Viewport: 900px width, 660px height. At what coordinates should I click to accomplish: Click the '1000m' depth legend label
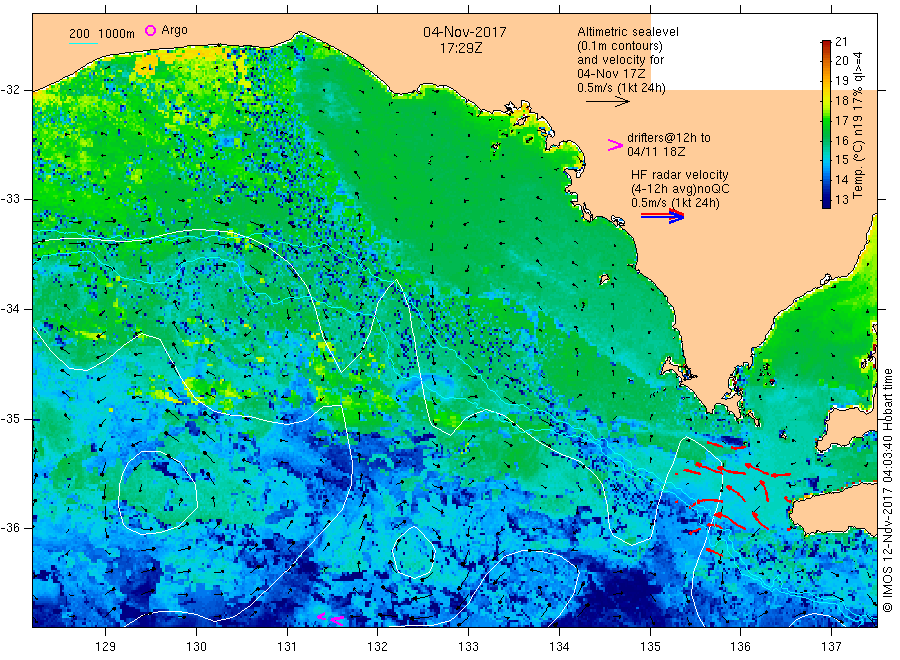117,34
